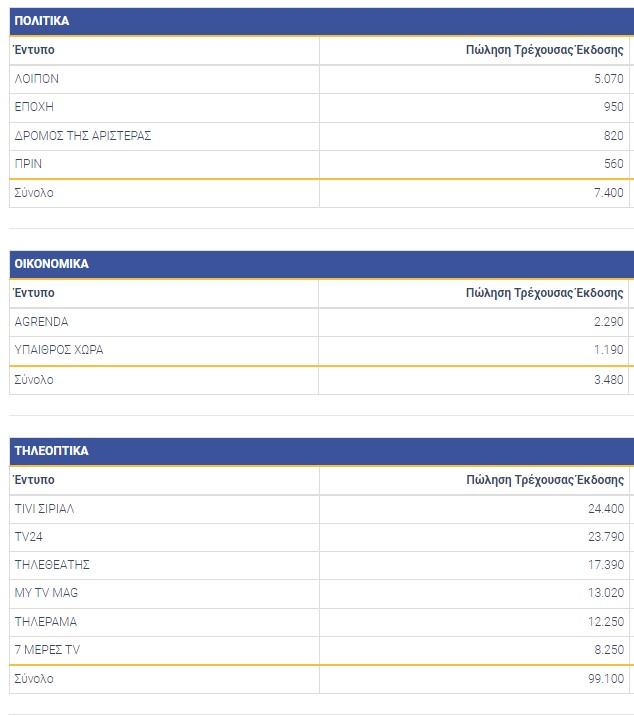Click the ΟΙΚΟΝΟΜΙΚΑ section header

52,264
